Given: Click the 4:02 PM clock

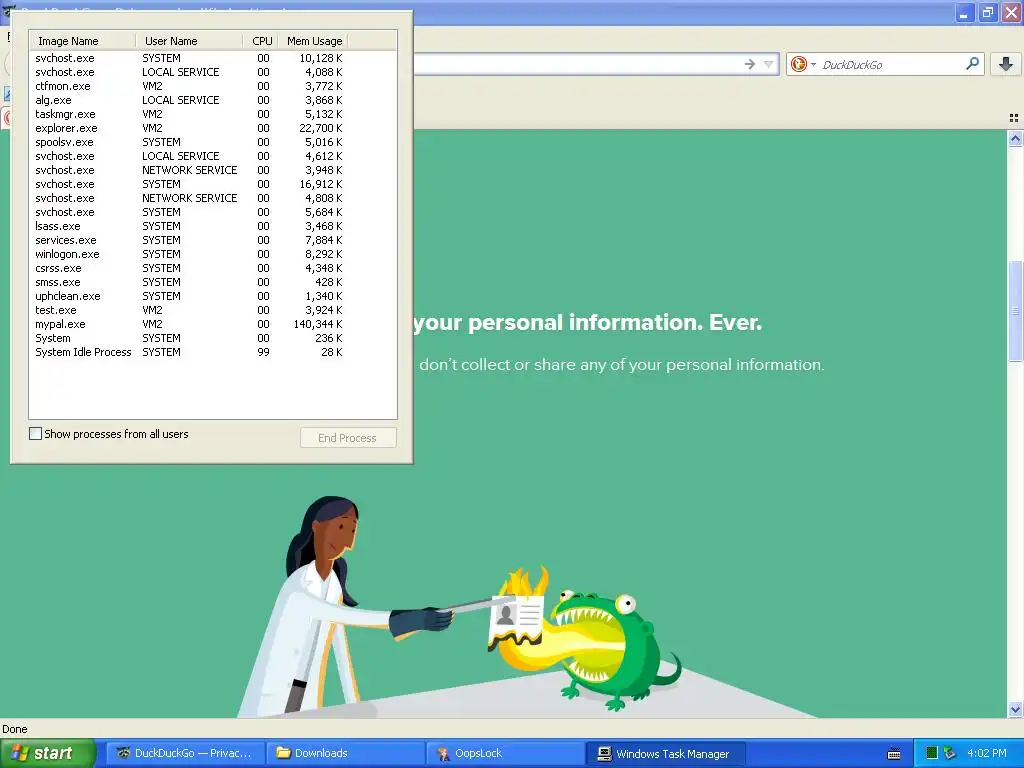Looking at the screenshot, I should [x=987, y=753].
